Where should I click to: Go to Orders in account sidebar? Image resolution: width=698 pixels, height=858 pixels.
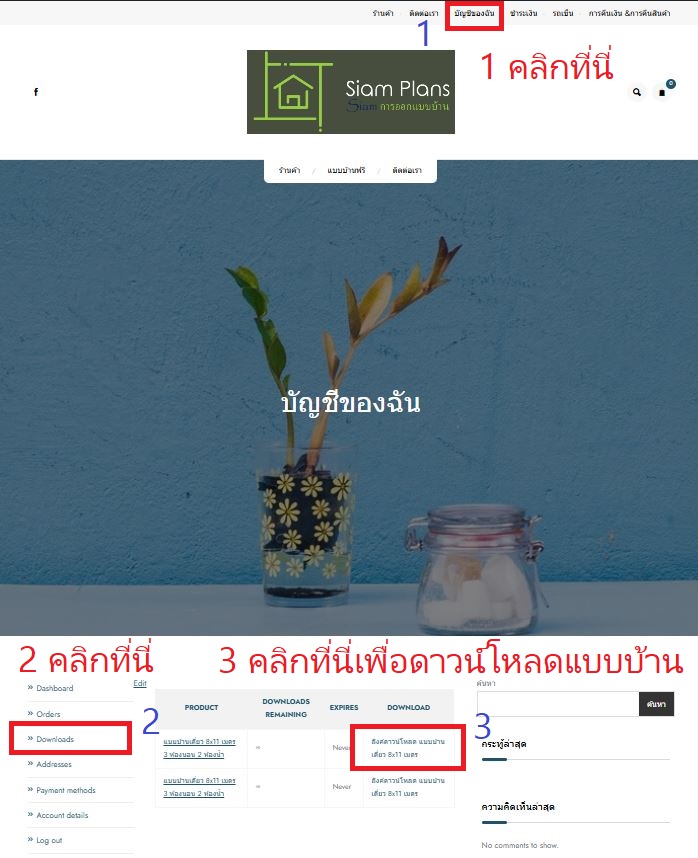point(48,714)
